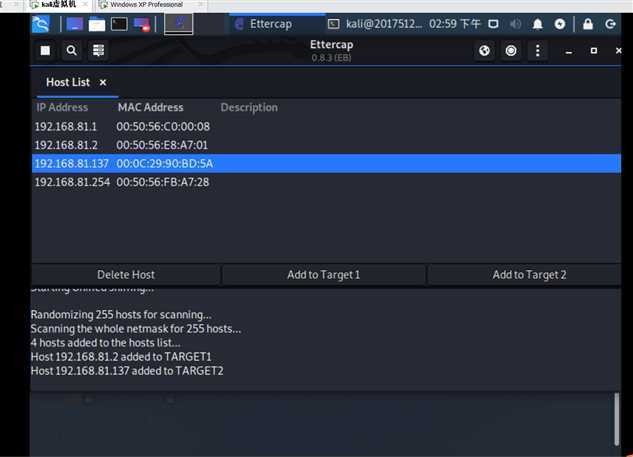Sort by the MAC Address column header
Screen dimensions: 633x457
point(151,107)
